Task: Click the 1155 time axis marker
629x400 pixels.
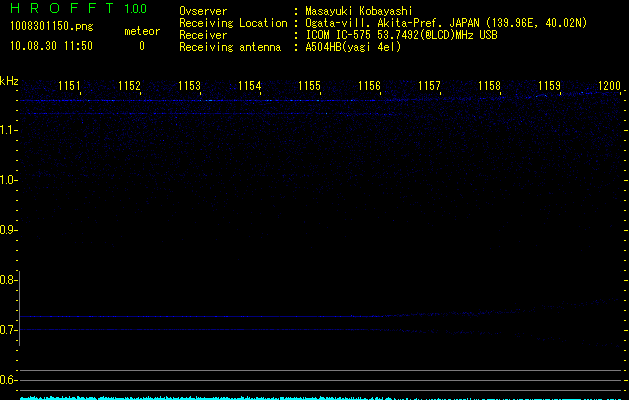Action: click(310, 86)
